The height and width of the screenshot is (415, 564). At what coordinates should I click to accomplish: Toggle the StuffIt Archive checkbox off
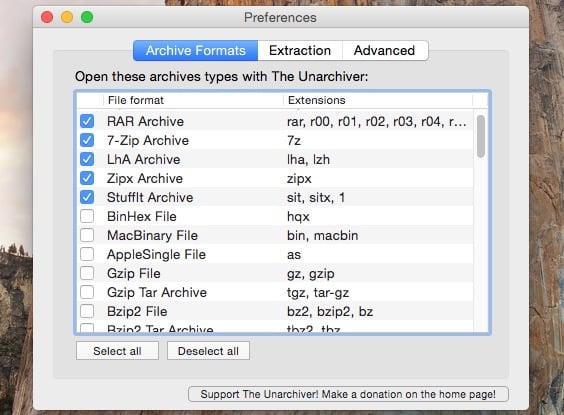[x=87, y=197]
